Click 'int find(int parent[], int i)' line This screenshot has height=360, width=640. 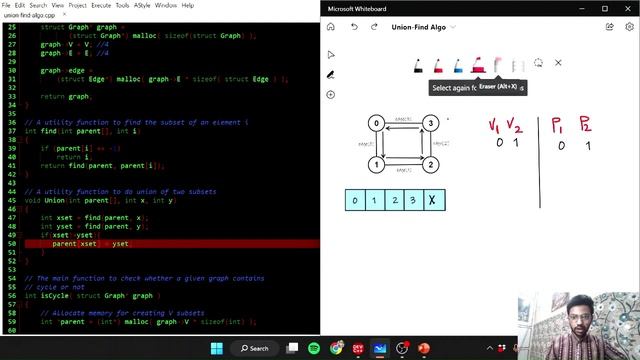click(82, 131)
